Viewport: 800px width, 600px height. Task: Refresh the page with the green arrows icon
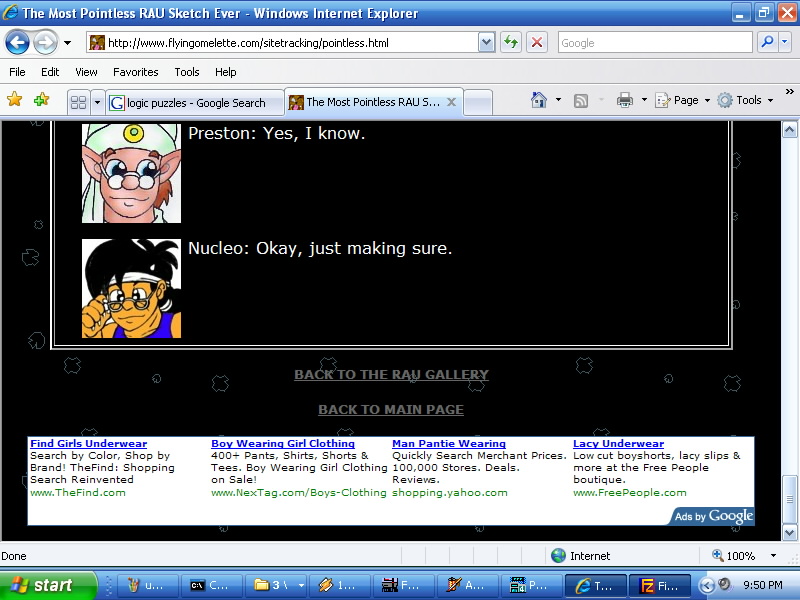click(x=511, y=43)
